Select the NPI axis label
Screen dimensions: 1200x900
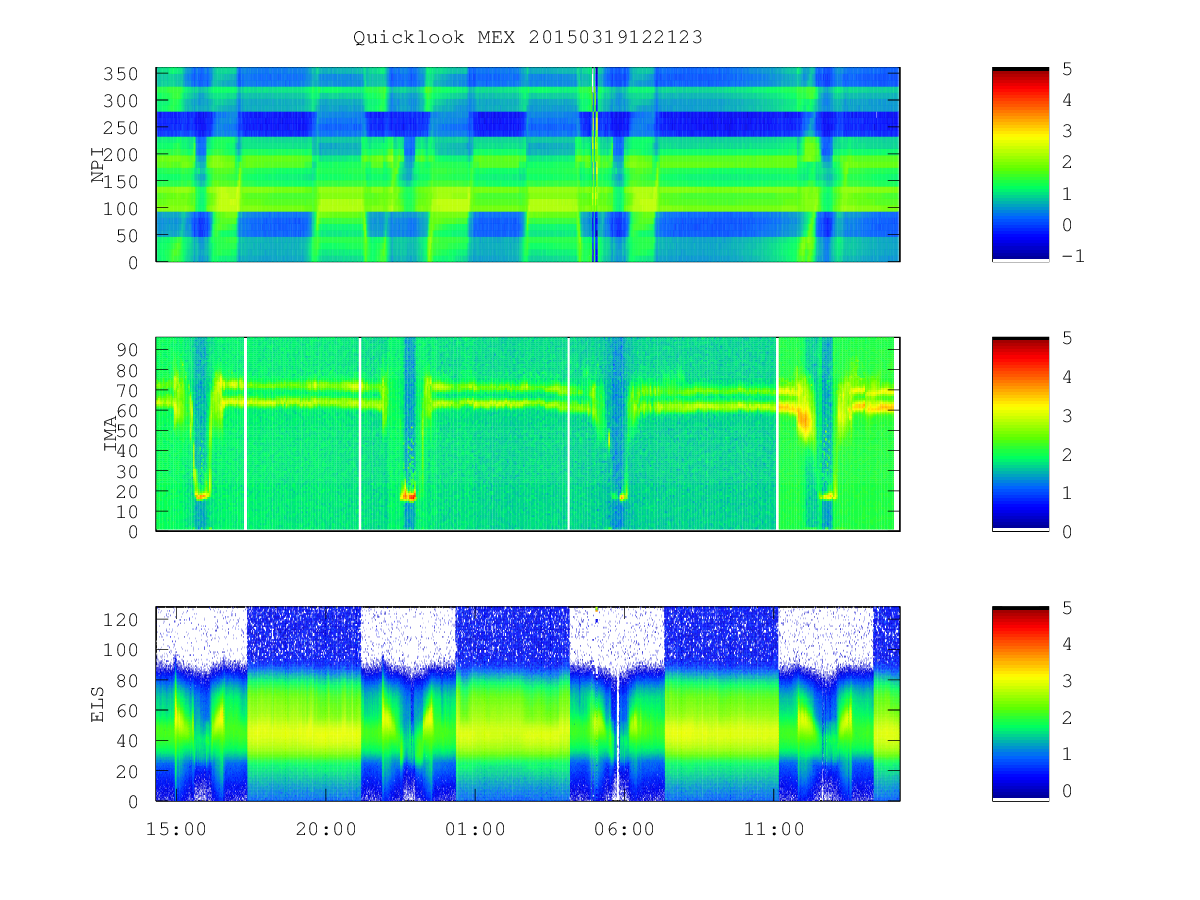tap(98, 166)
